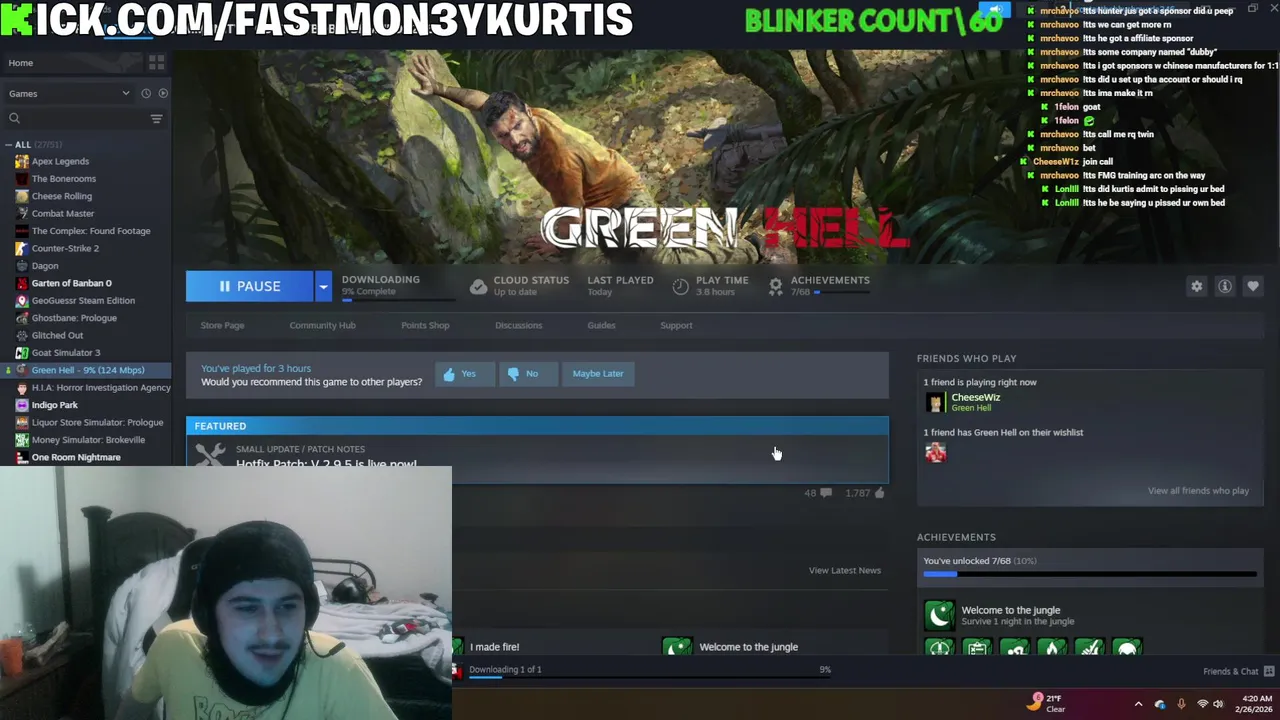This screenshot has height=720, width=1280.
Task: Click the fire achievement badge icon
Action: click(x=1052, y=648)
